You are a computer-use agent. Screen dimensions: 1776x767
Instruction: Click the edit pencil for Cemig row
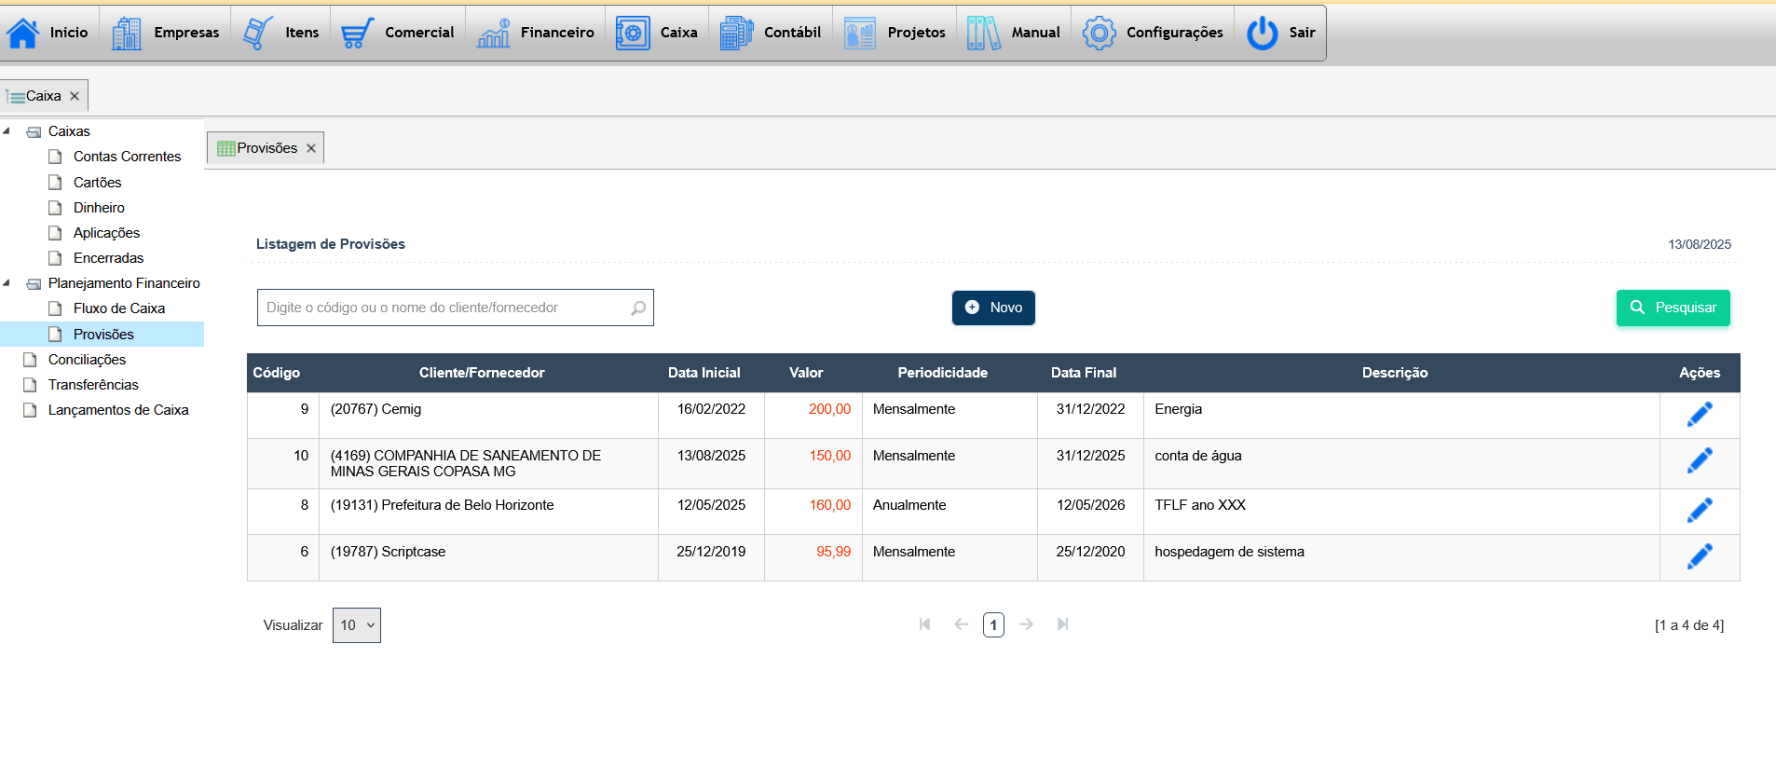1699,414
